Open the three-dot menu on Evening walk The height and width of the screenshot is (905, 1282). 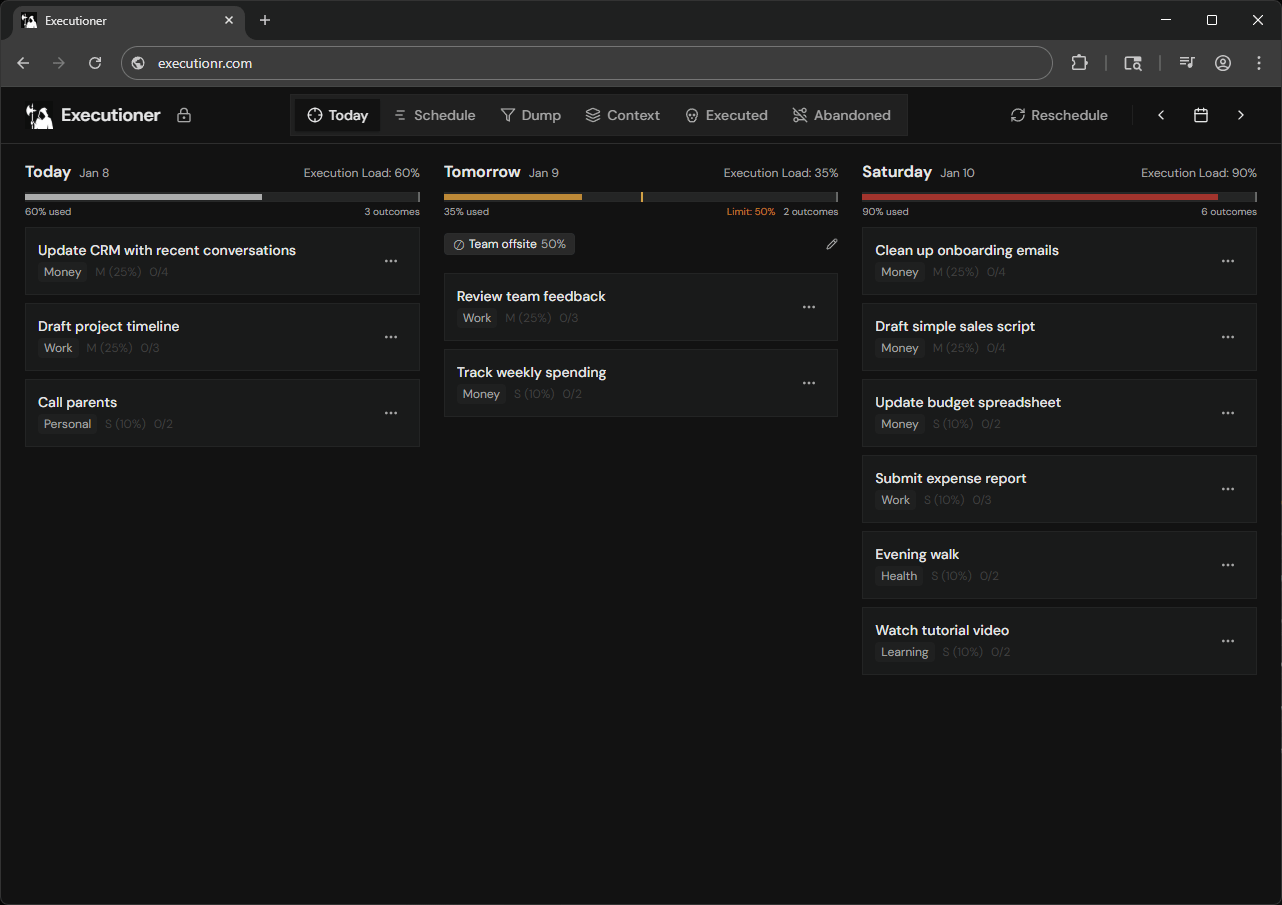[x=1228, y=565]
